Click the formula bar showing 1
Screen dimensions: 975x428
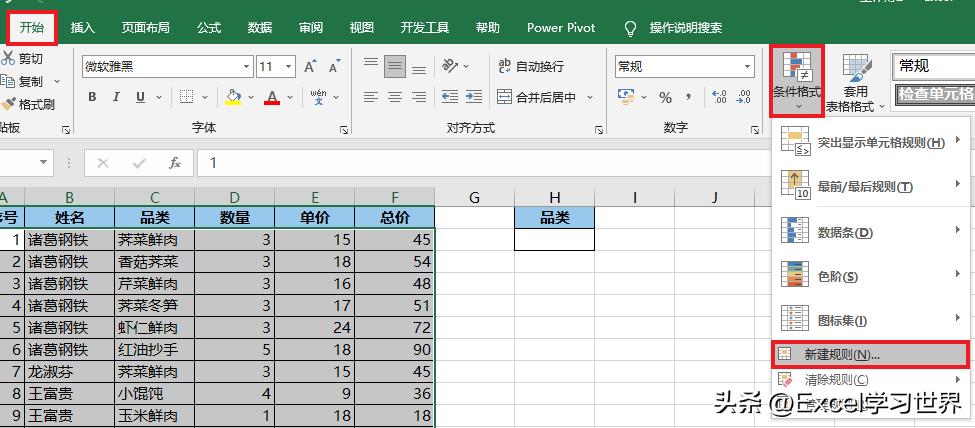click(x=483, y=163)
